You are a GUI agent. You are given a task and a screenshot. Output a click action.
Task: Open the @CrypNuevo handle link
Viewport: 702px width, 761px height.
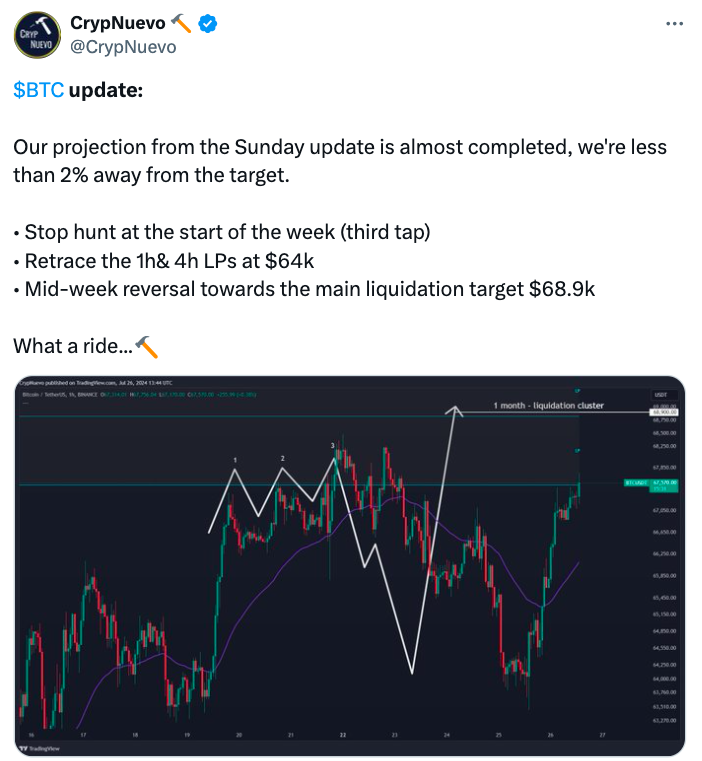[123, 47]
